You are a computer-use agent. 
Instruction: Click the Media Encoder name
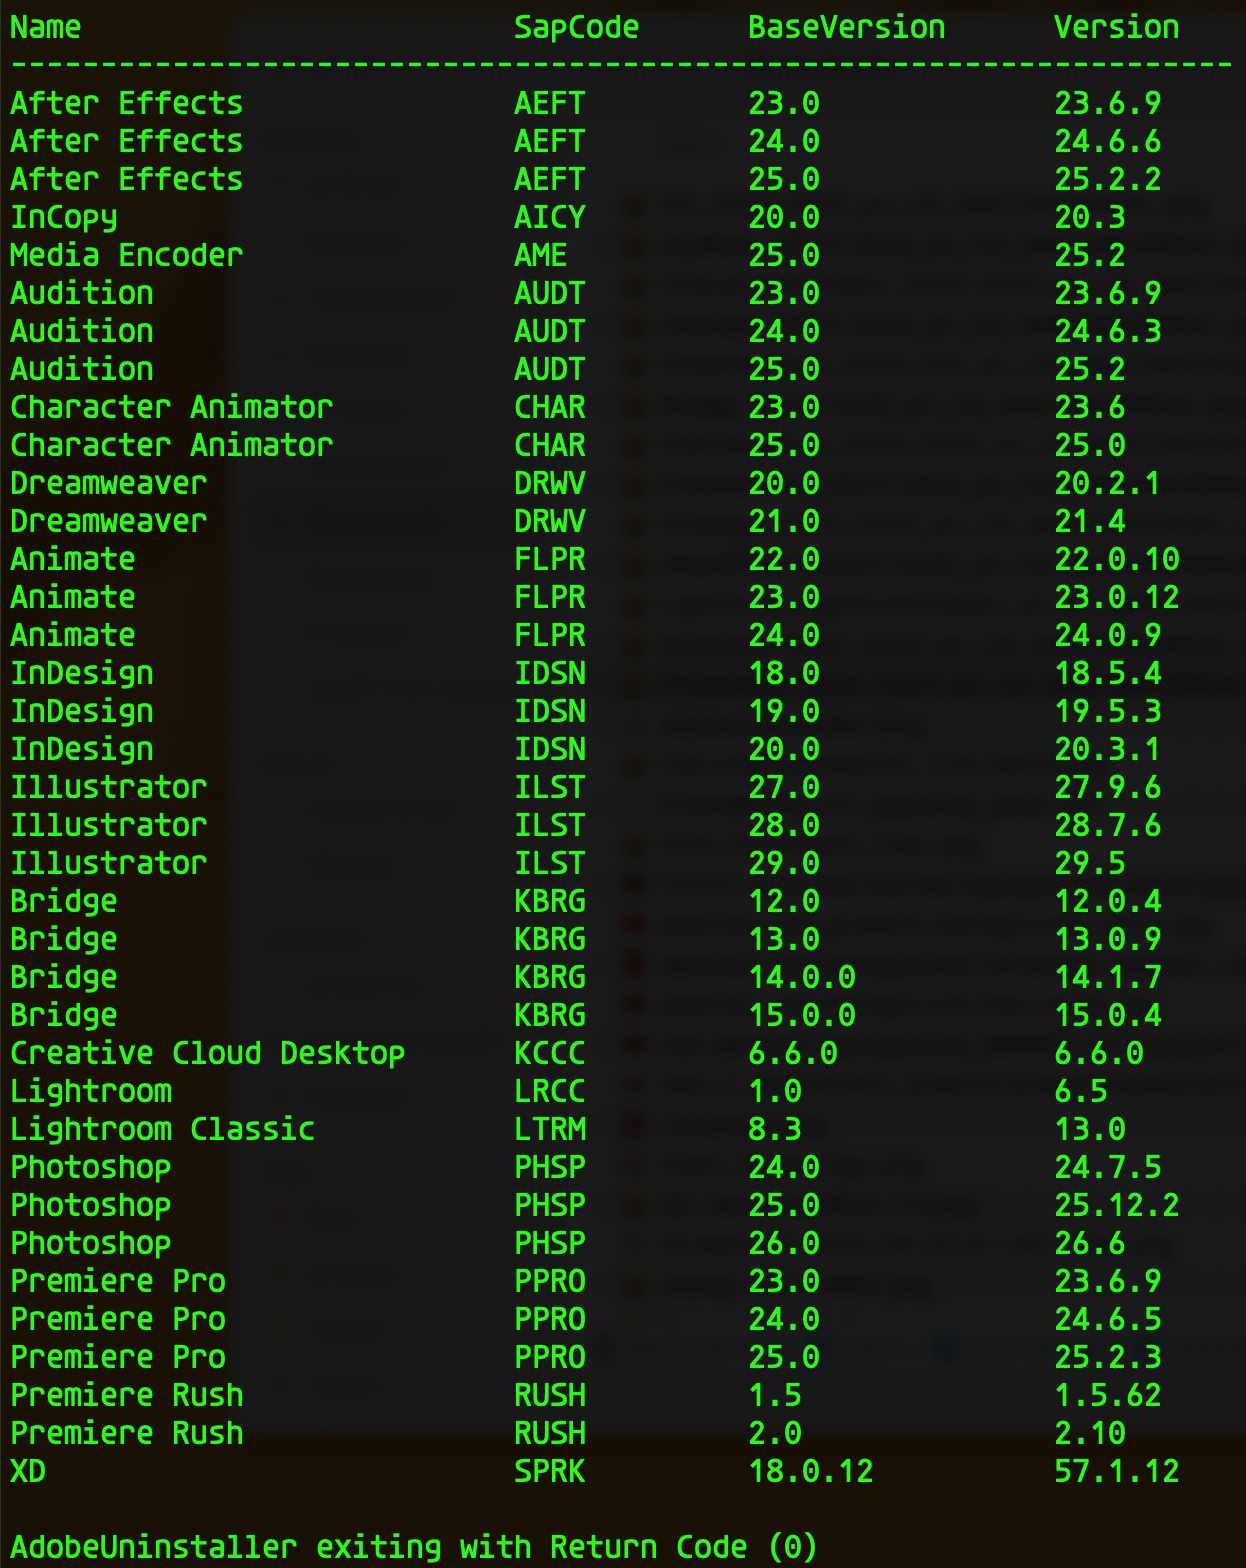point(127,255)
